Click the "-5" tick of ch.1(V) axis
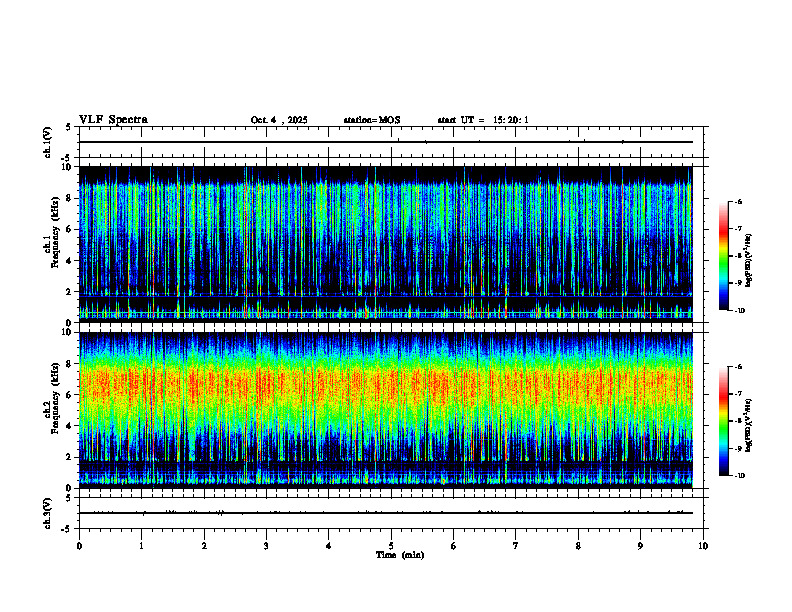 [x=67, y=158]
